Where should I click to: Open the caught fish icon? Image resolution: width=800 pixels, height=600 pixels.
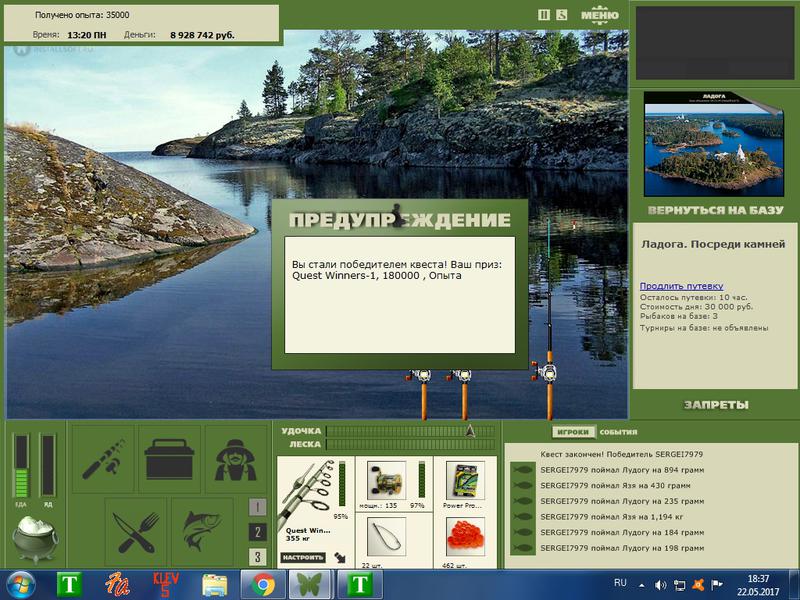point(202,532)
